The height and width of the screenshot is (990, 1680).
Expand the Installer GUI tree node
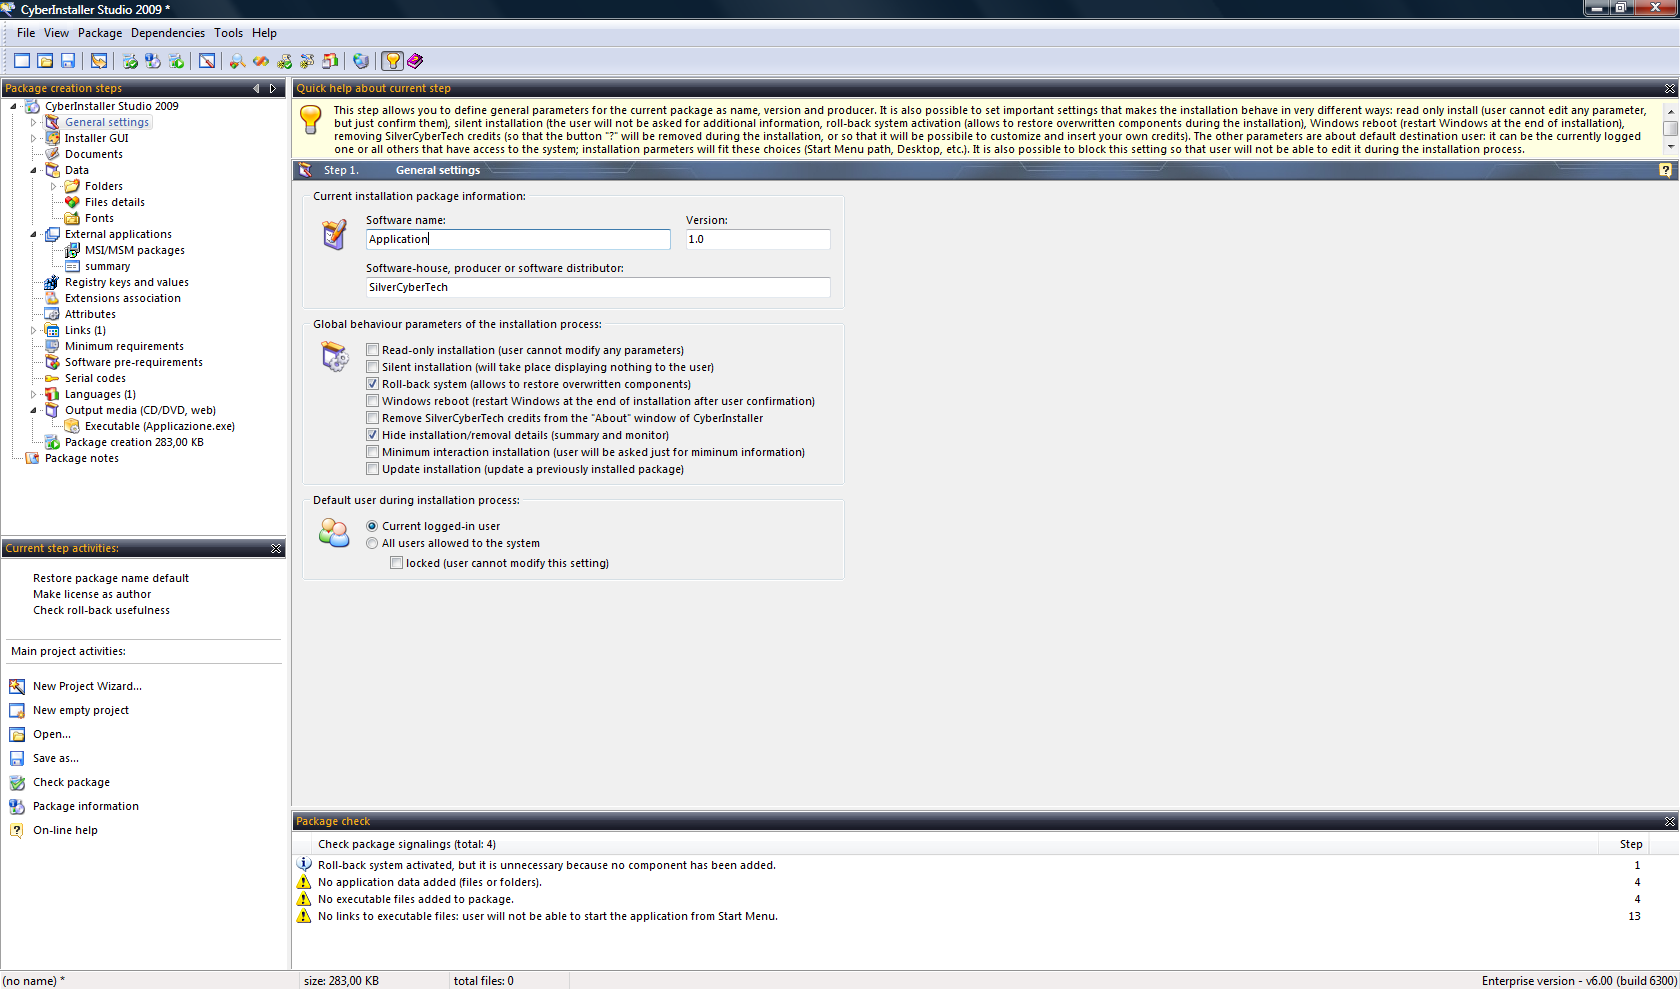(x=33, y=138)
